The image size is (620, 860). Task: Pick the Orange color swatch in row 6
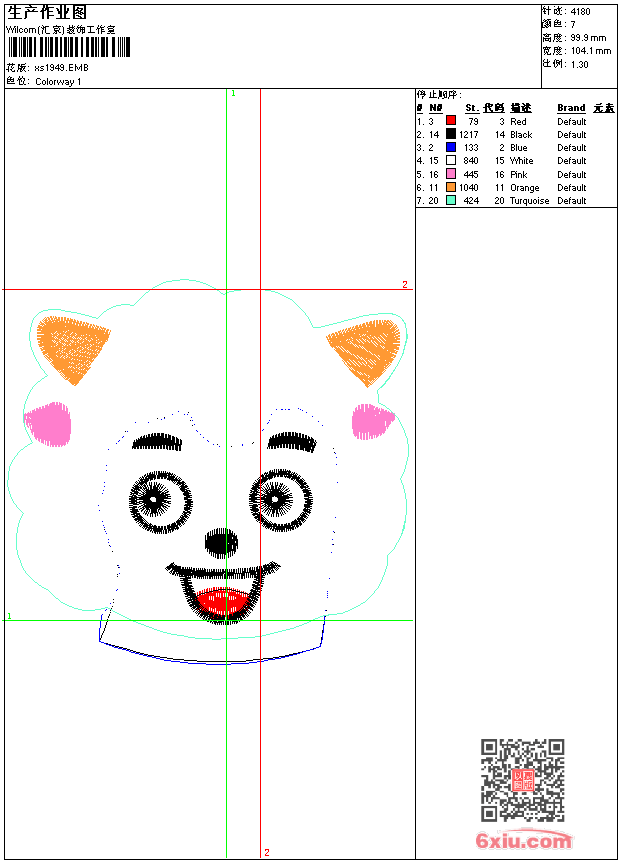pos(450,187)
